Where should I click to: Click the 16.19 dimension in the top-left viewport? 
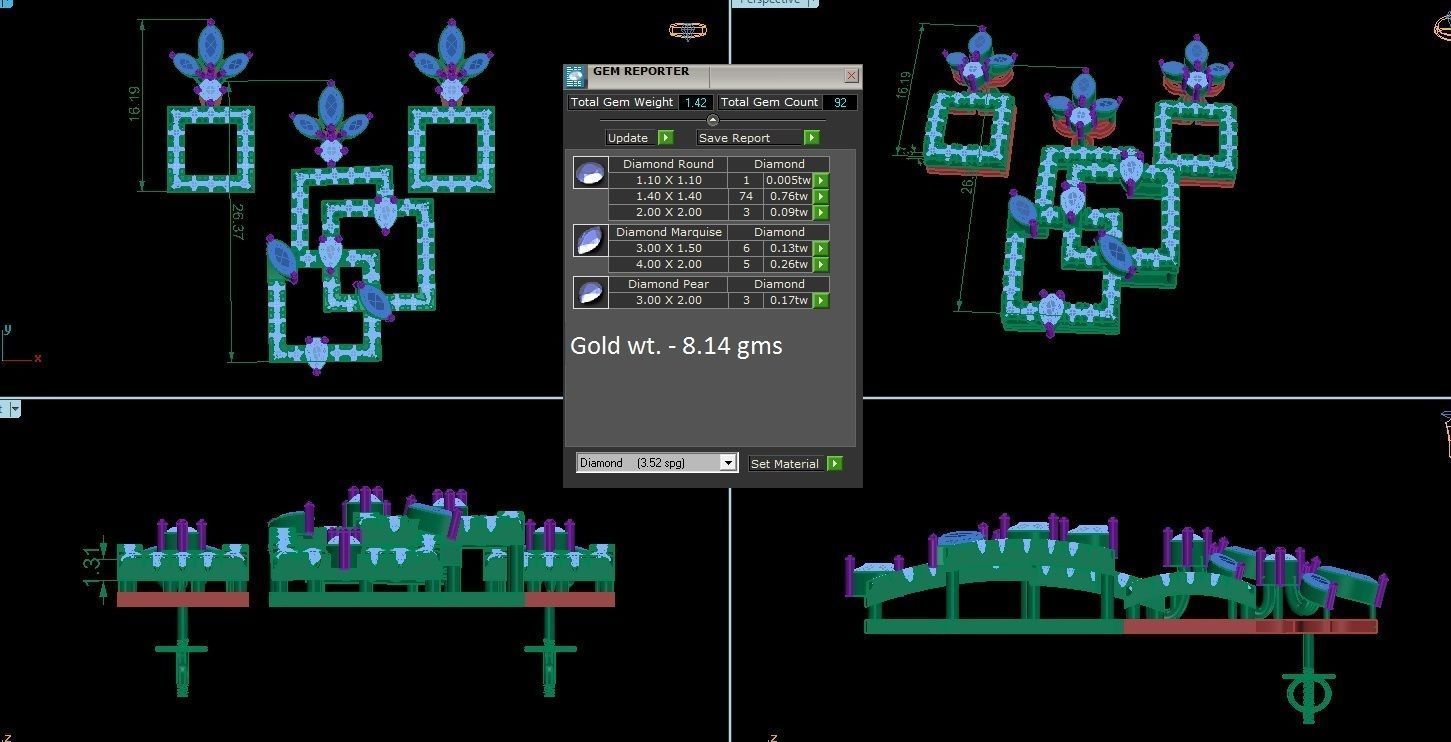click(135, 104)
